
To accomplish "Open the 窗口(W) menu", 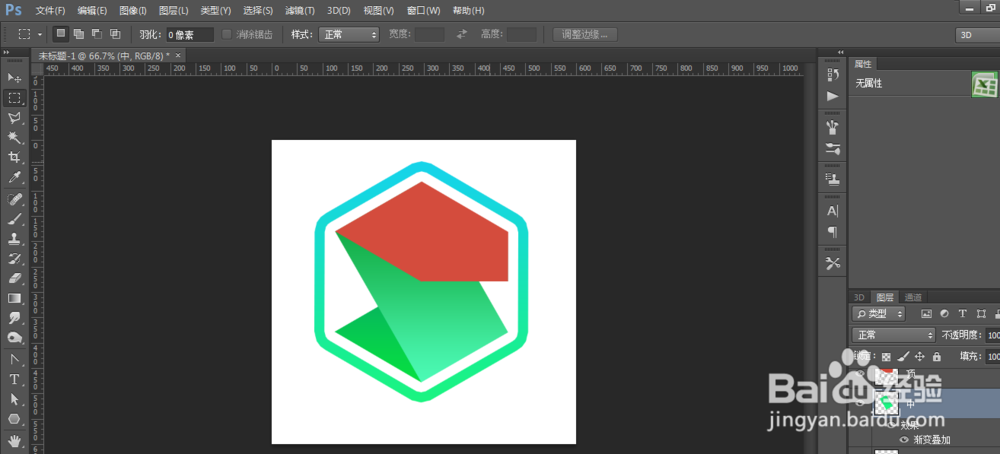I will pyautogui.click(x=423, y=11).
